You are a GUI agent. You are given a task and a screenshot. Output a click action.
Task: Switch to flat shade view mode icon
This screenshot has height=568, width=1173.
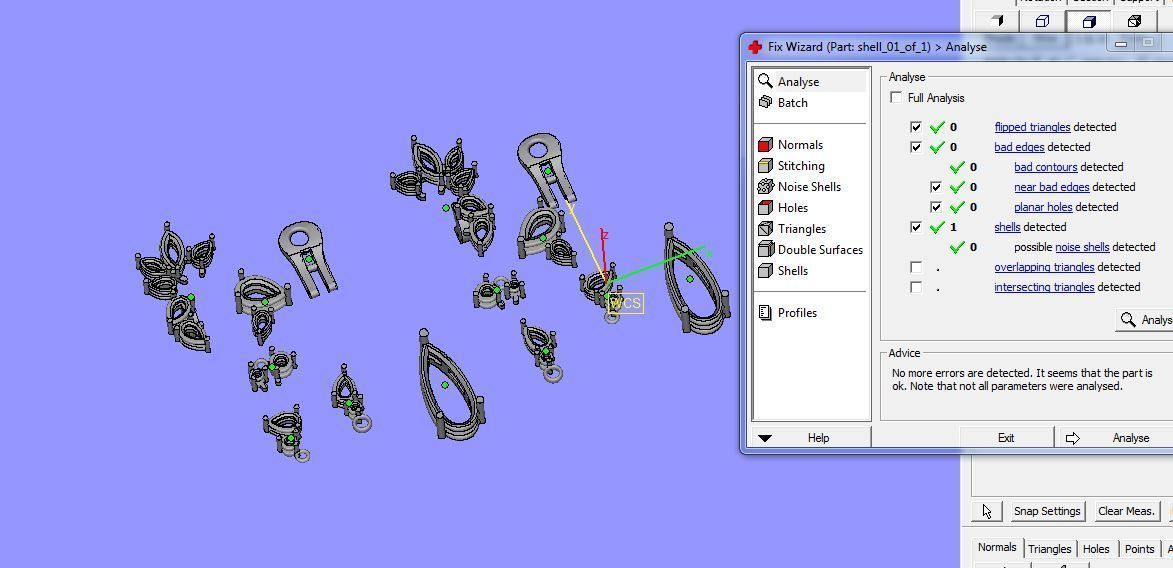pos(996,22)
